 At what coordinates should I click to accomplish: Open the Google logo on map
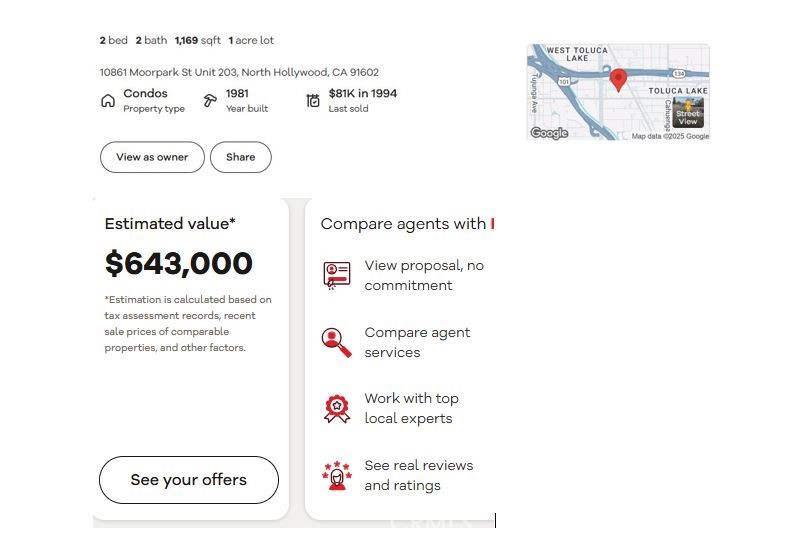coord(549,133)
